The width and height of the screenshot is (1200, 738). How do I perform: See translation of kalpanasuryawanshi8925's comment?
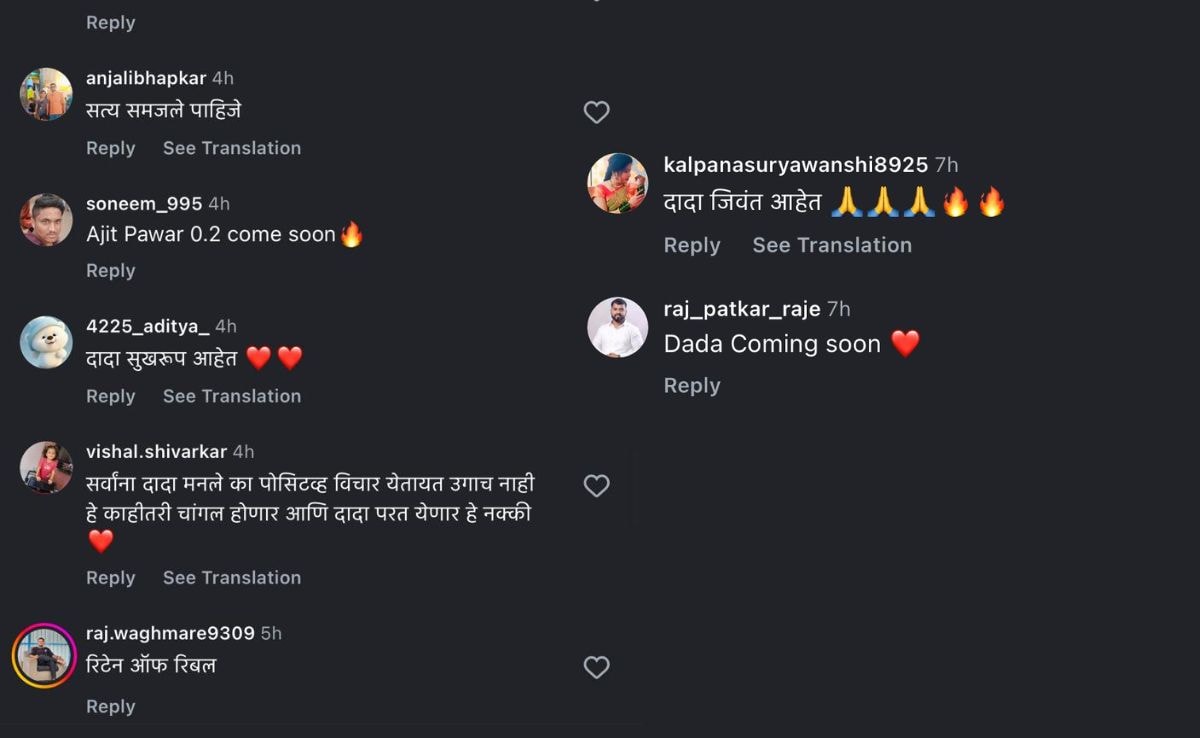[832, 245]
